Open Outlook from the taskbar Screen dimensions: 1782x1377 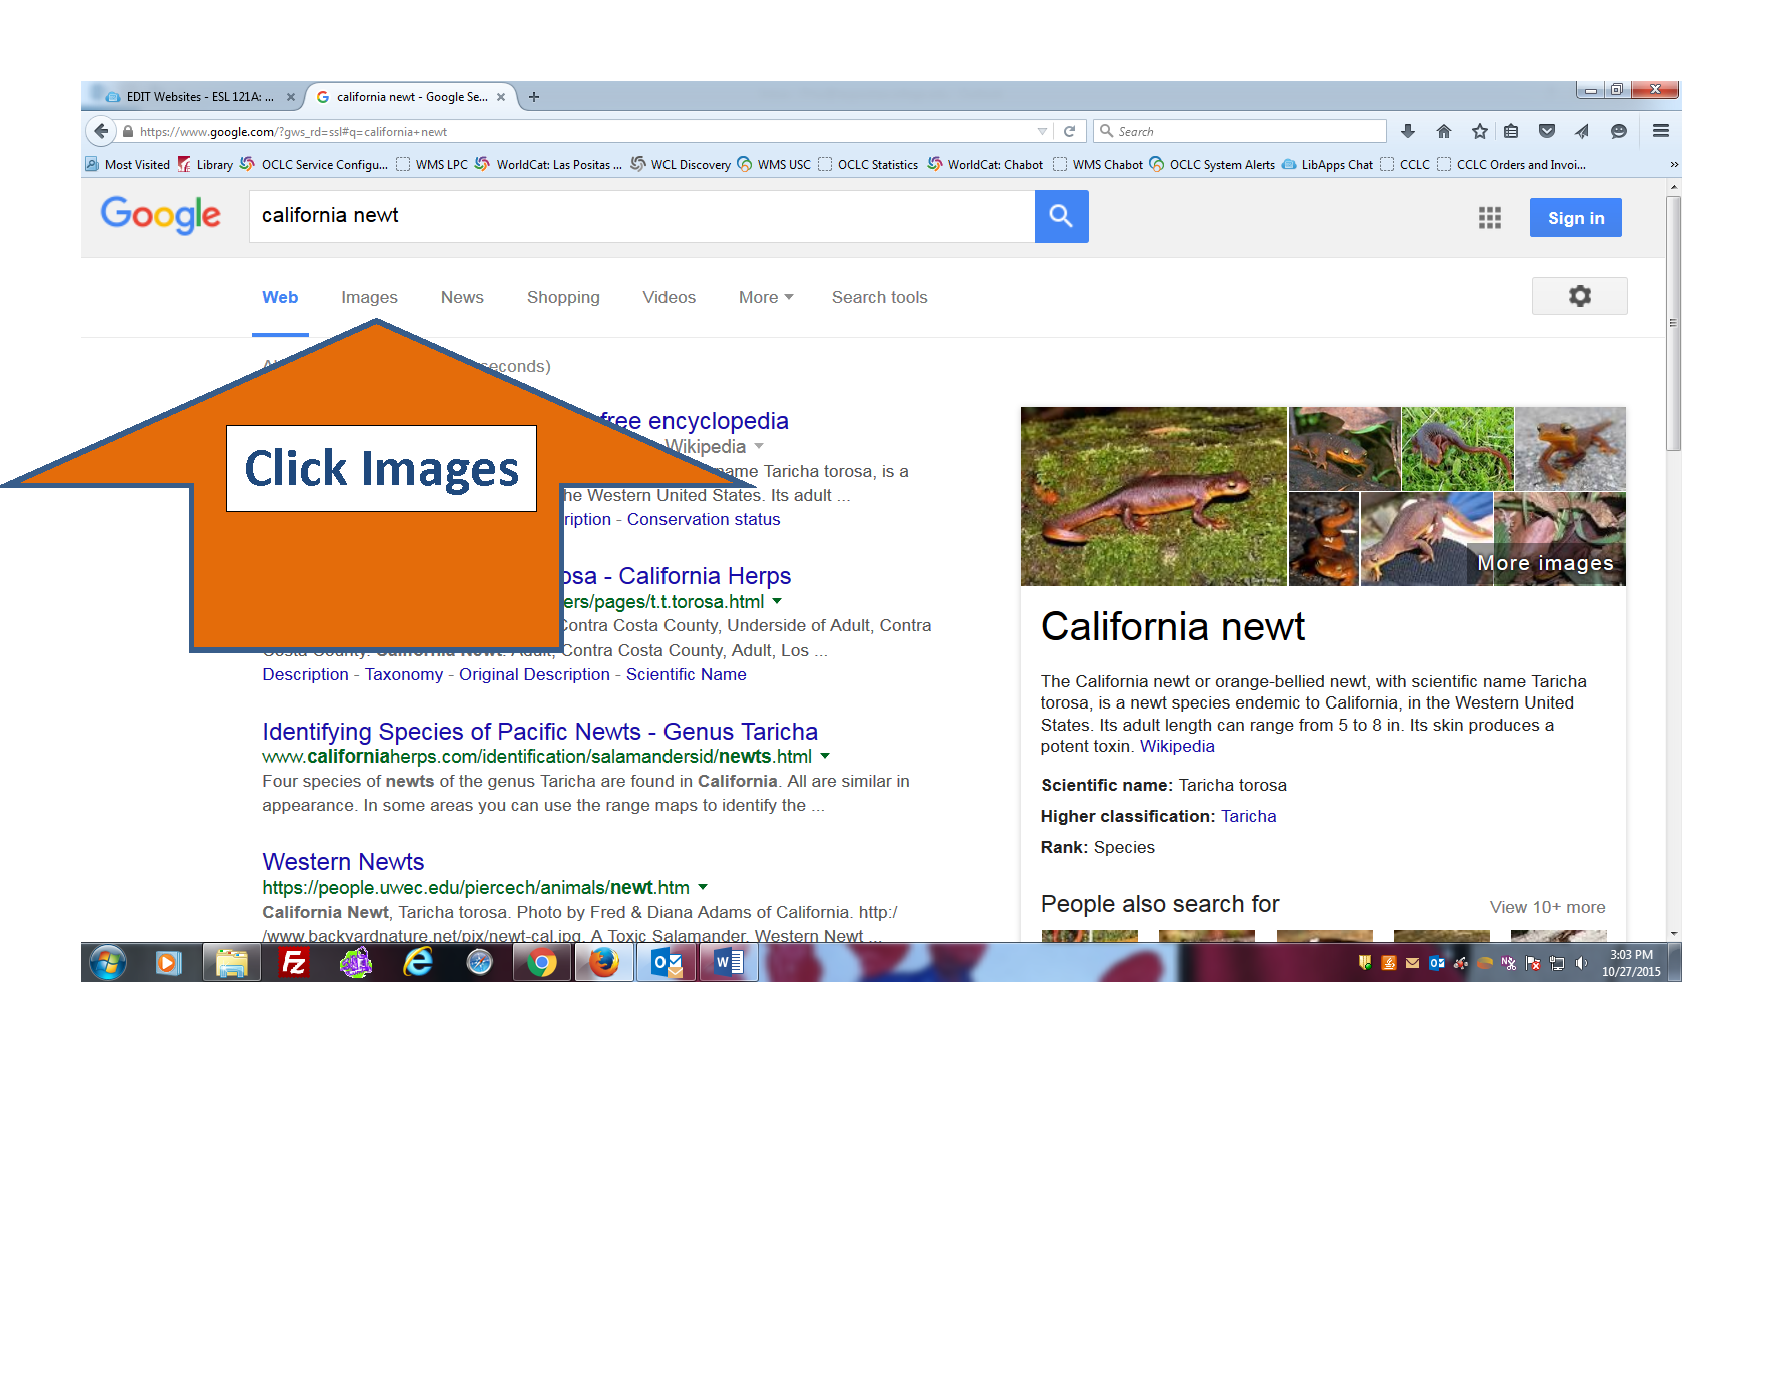tap(667, 963)
